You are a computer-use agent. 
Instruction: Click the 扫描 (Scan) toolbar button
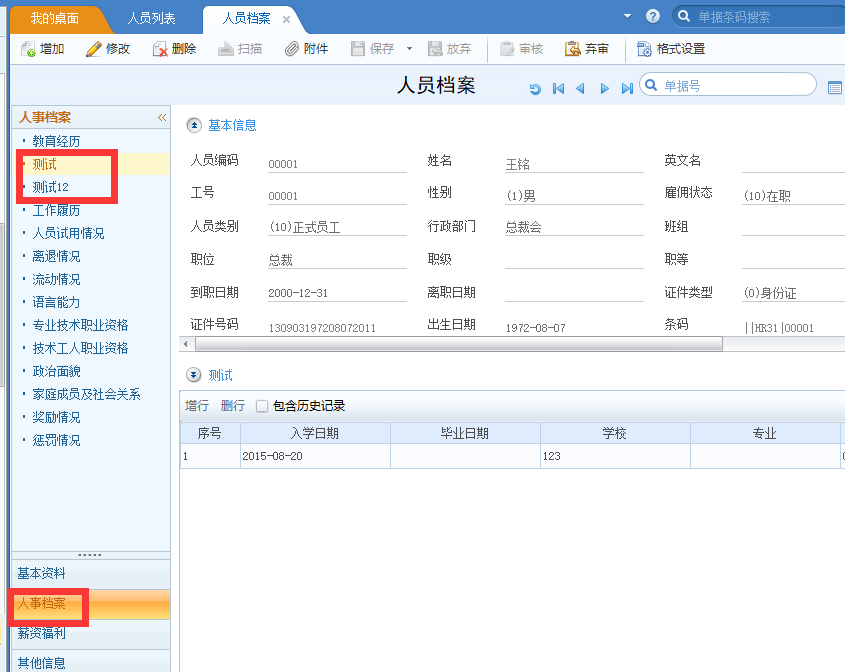pos(240,49)
